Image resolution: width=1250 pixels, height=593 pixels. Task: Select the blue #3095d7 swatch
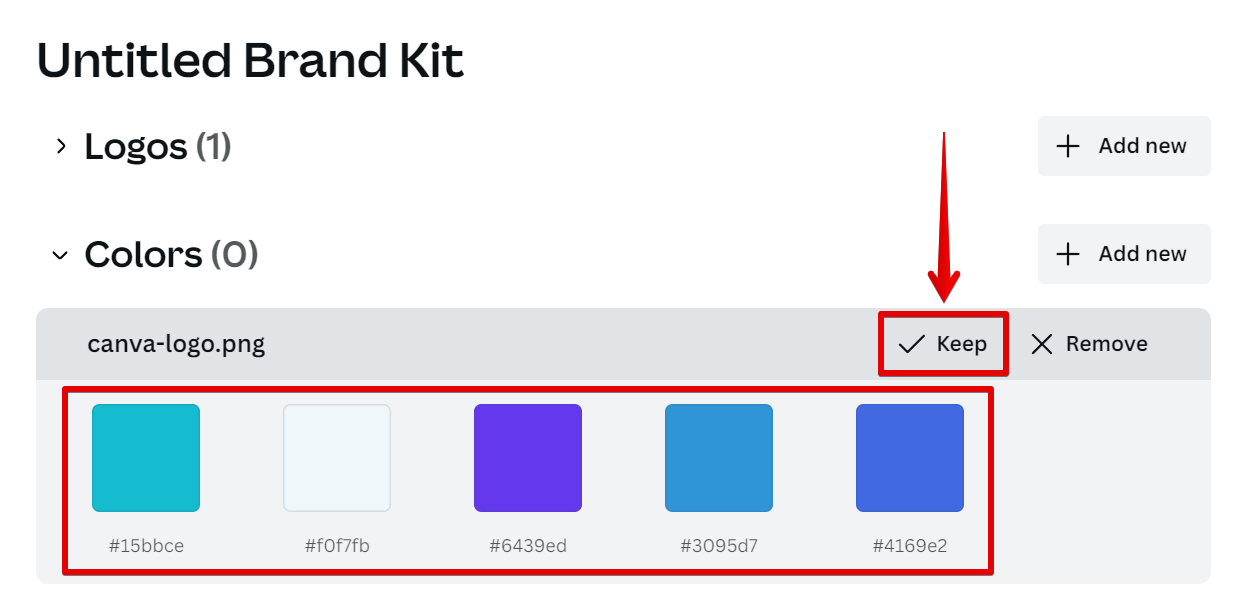(x=719, y=458)
